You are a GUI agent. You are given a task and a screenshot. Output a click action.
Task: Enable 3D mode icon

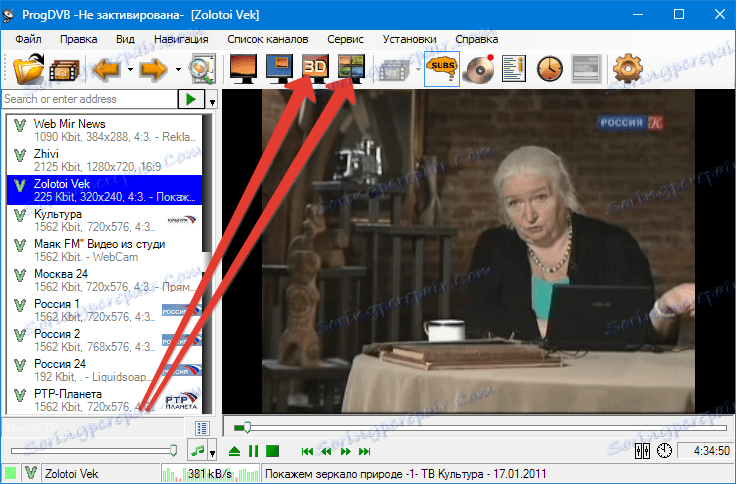tap(315, 69)
